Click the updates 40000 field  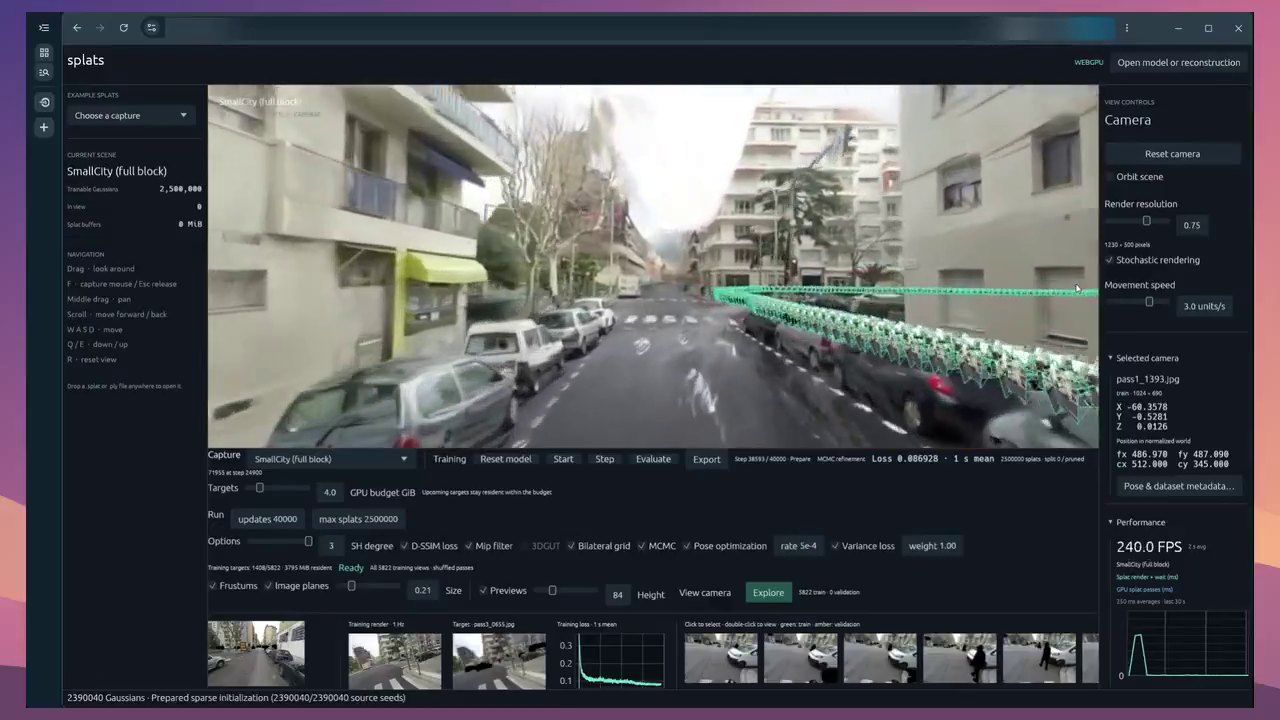pos(267,519)
